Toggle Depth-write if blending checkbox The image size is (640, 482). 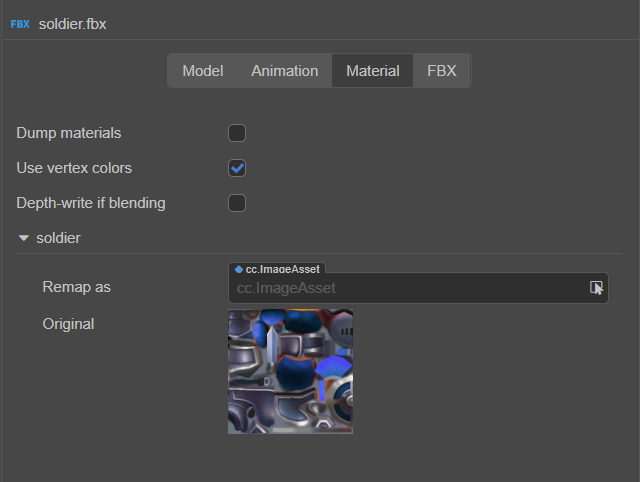237,203
